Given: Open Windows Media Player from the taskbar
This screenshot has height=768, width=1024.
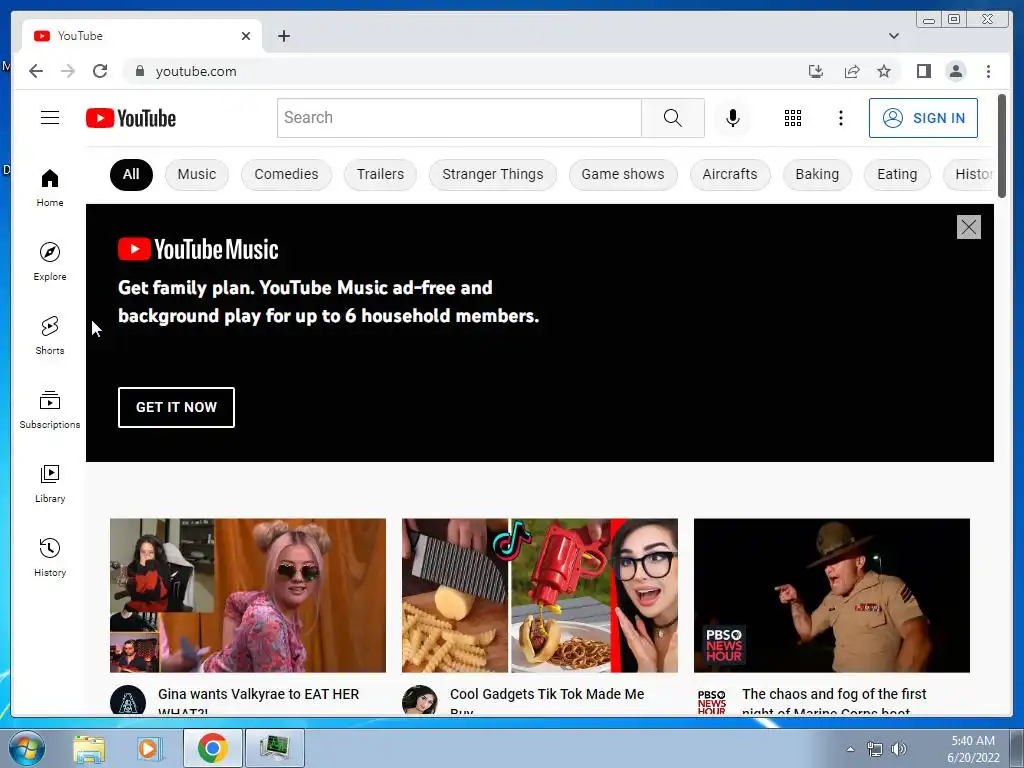Looking at the screenshot, I should (149, 748).
